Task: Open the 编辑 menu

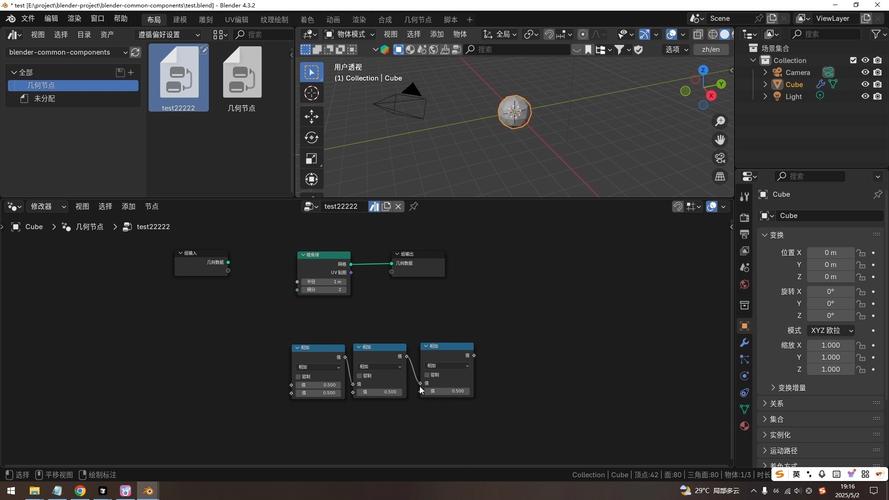Action: [51, 19]
